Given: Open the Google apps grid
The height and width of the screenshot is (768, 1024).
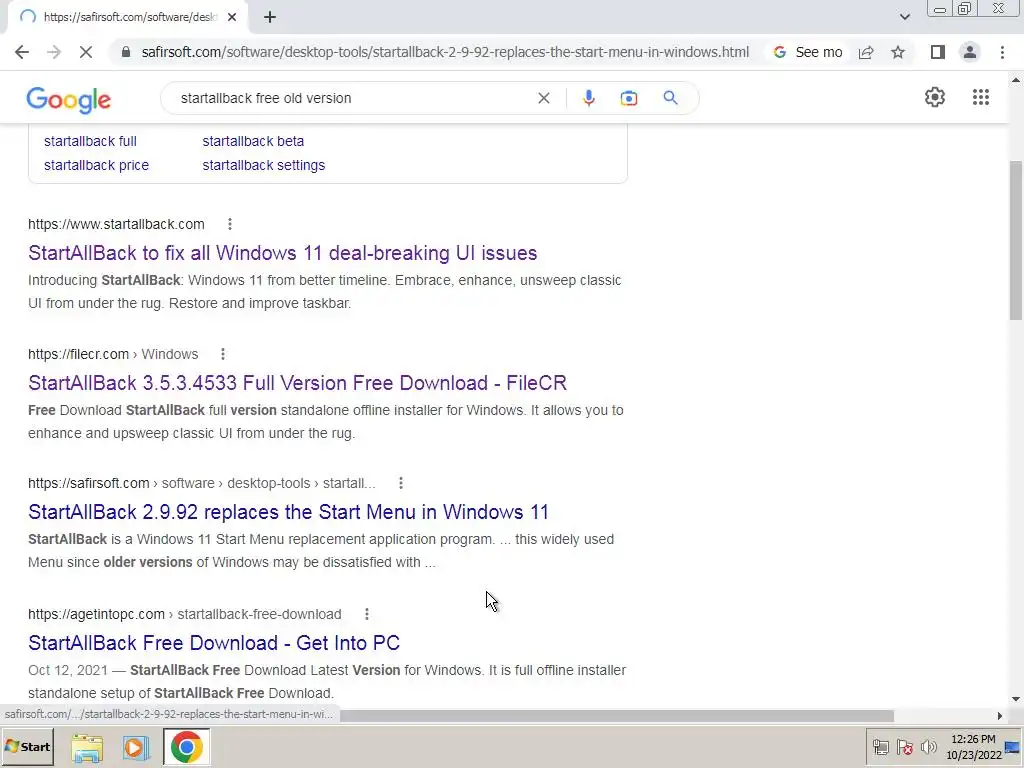Looking at the screenshot, I should (x=981, y=97).
